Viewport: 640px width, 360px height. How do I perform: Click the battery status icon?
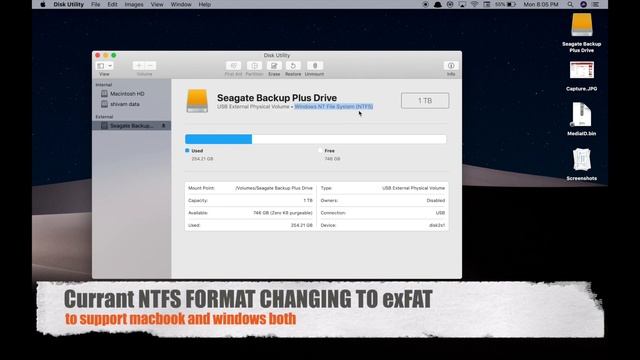(511, 4)
